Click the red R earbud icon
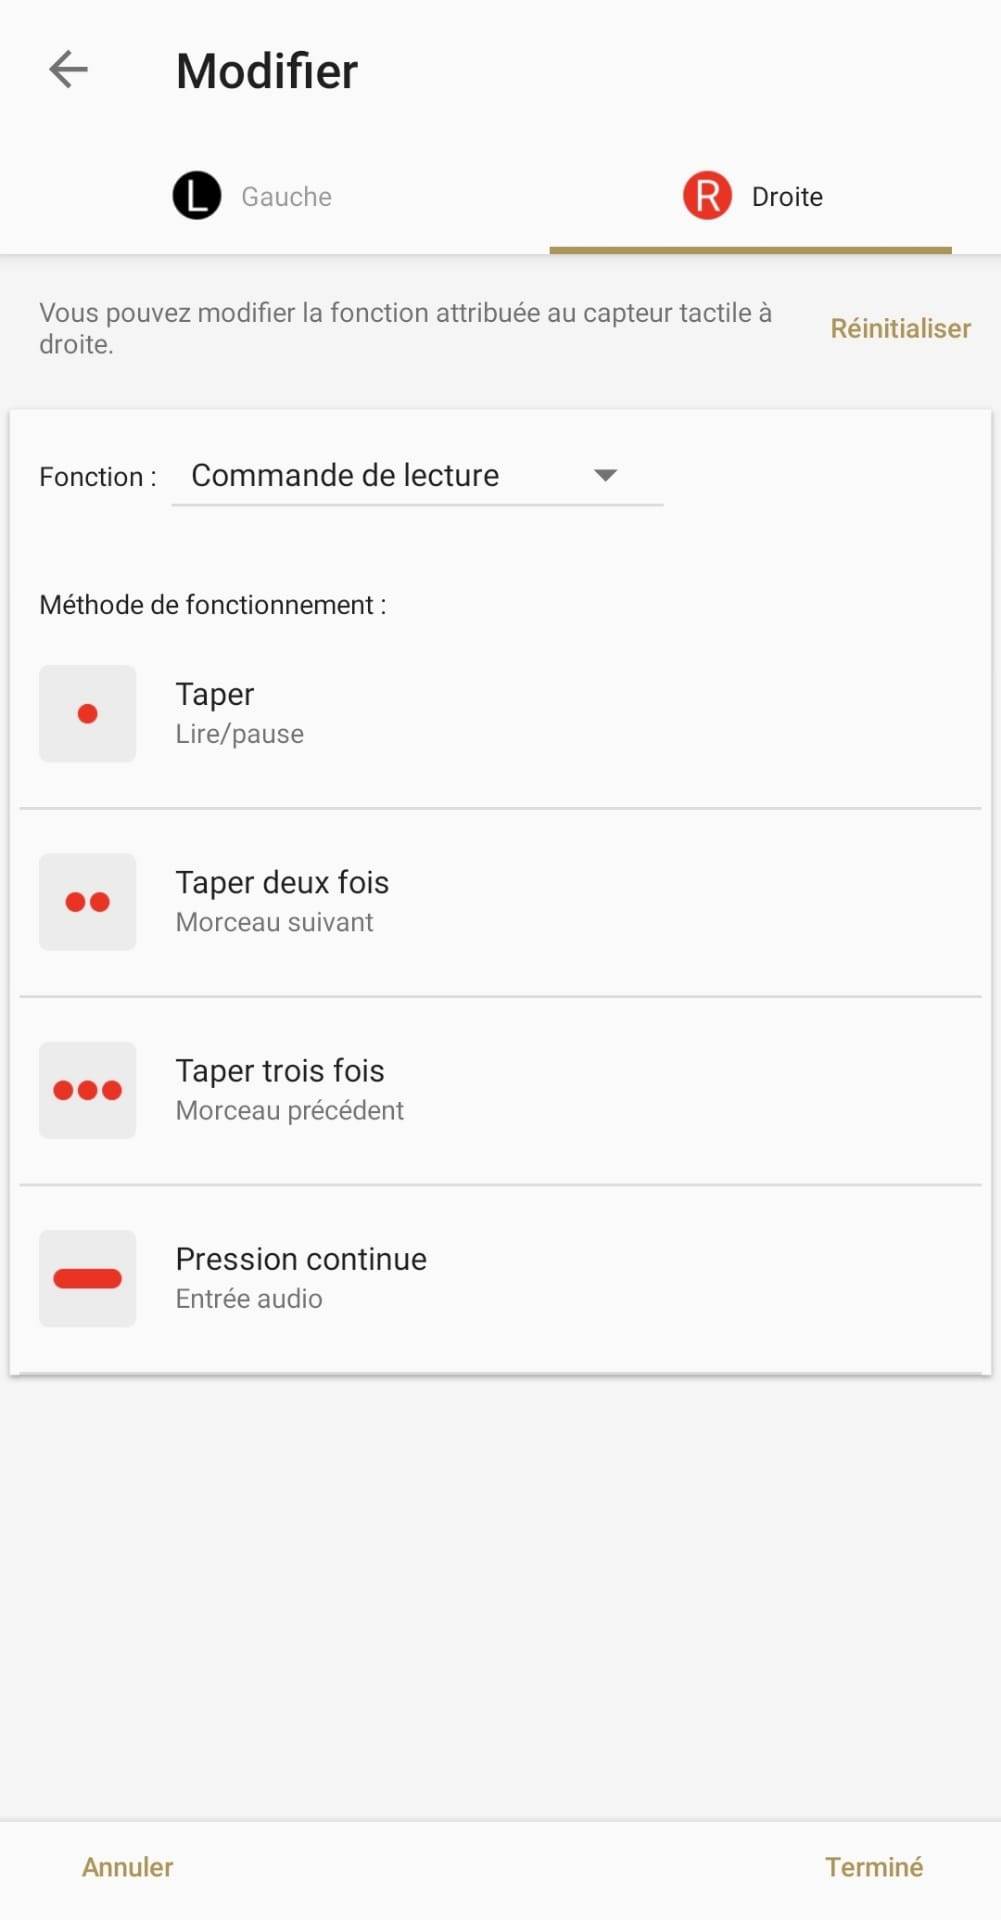Viewport: 1001px width, 1920px height. tap(707, 195)
